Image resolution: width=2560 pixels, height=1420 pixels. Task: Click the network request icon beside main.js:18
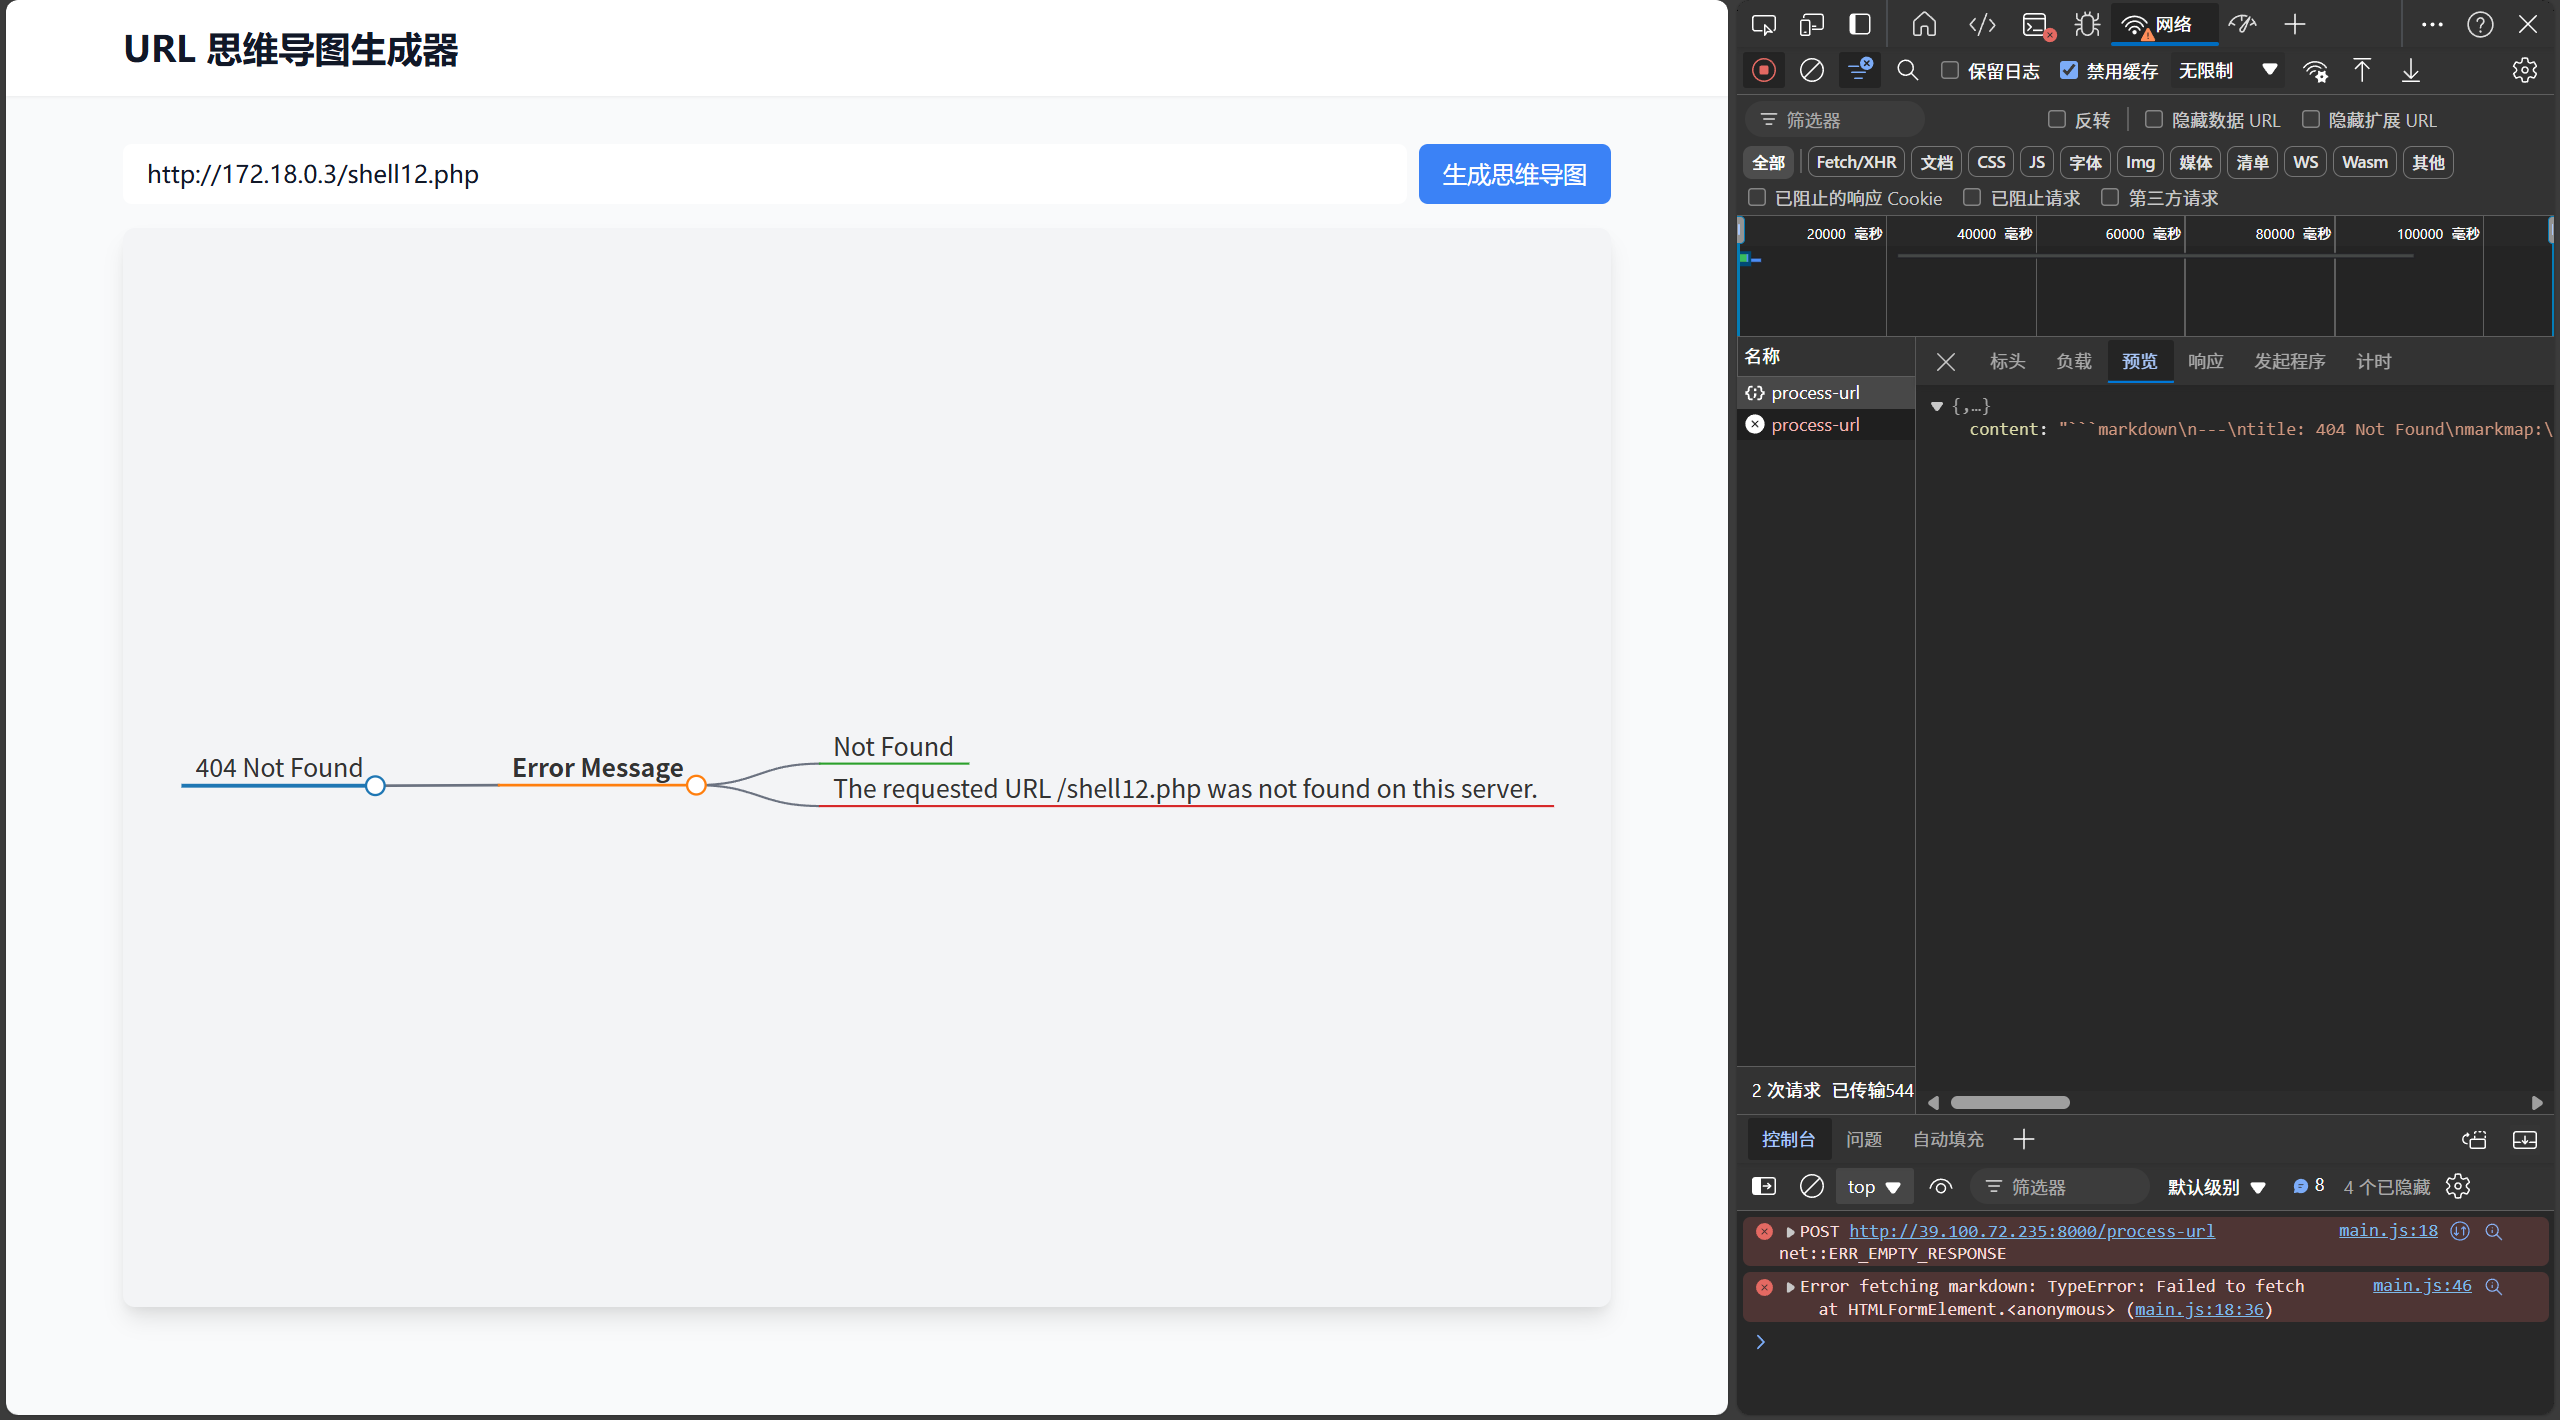coord(2460,1231)
